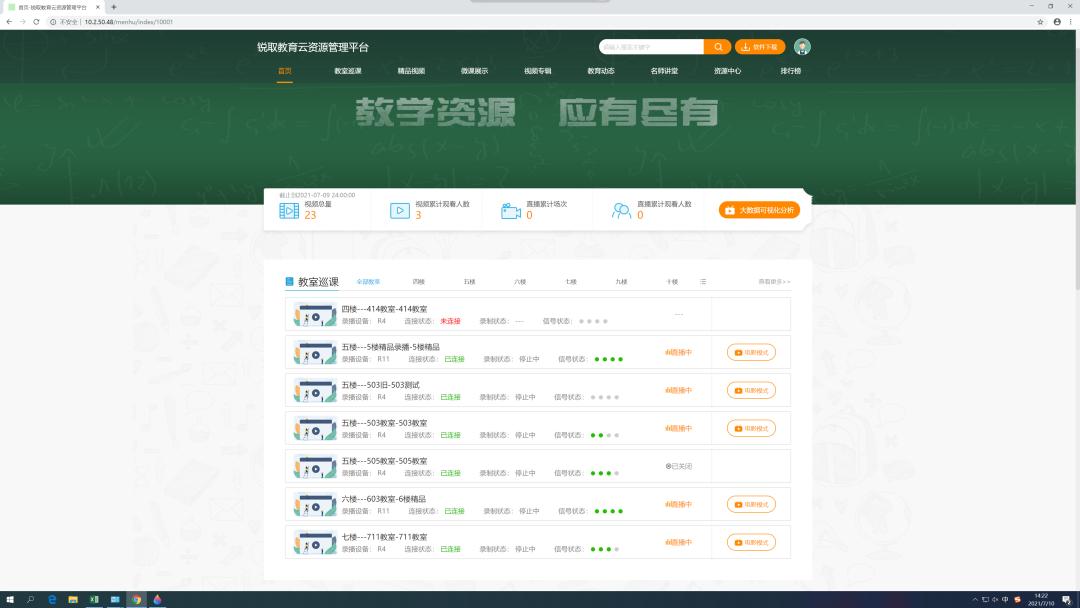The image size is (1080, 608).
Task: Click the 大数据可视化分析 button
Action: pyautogui.click(x=759, y=210)
